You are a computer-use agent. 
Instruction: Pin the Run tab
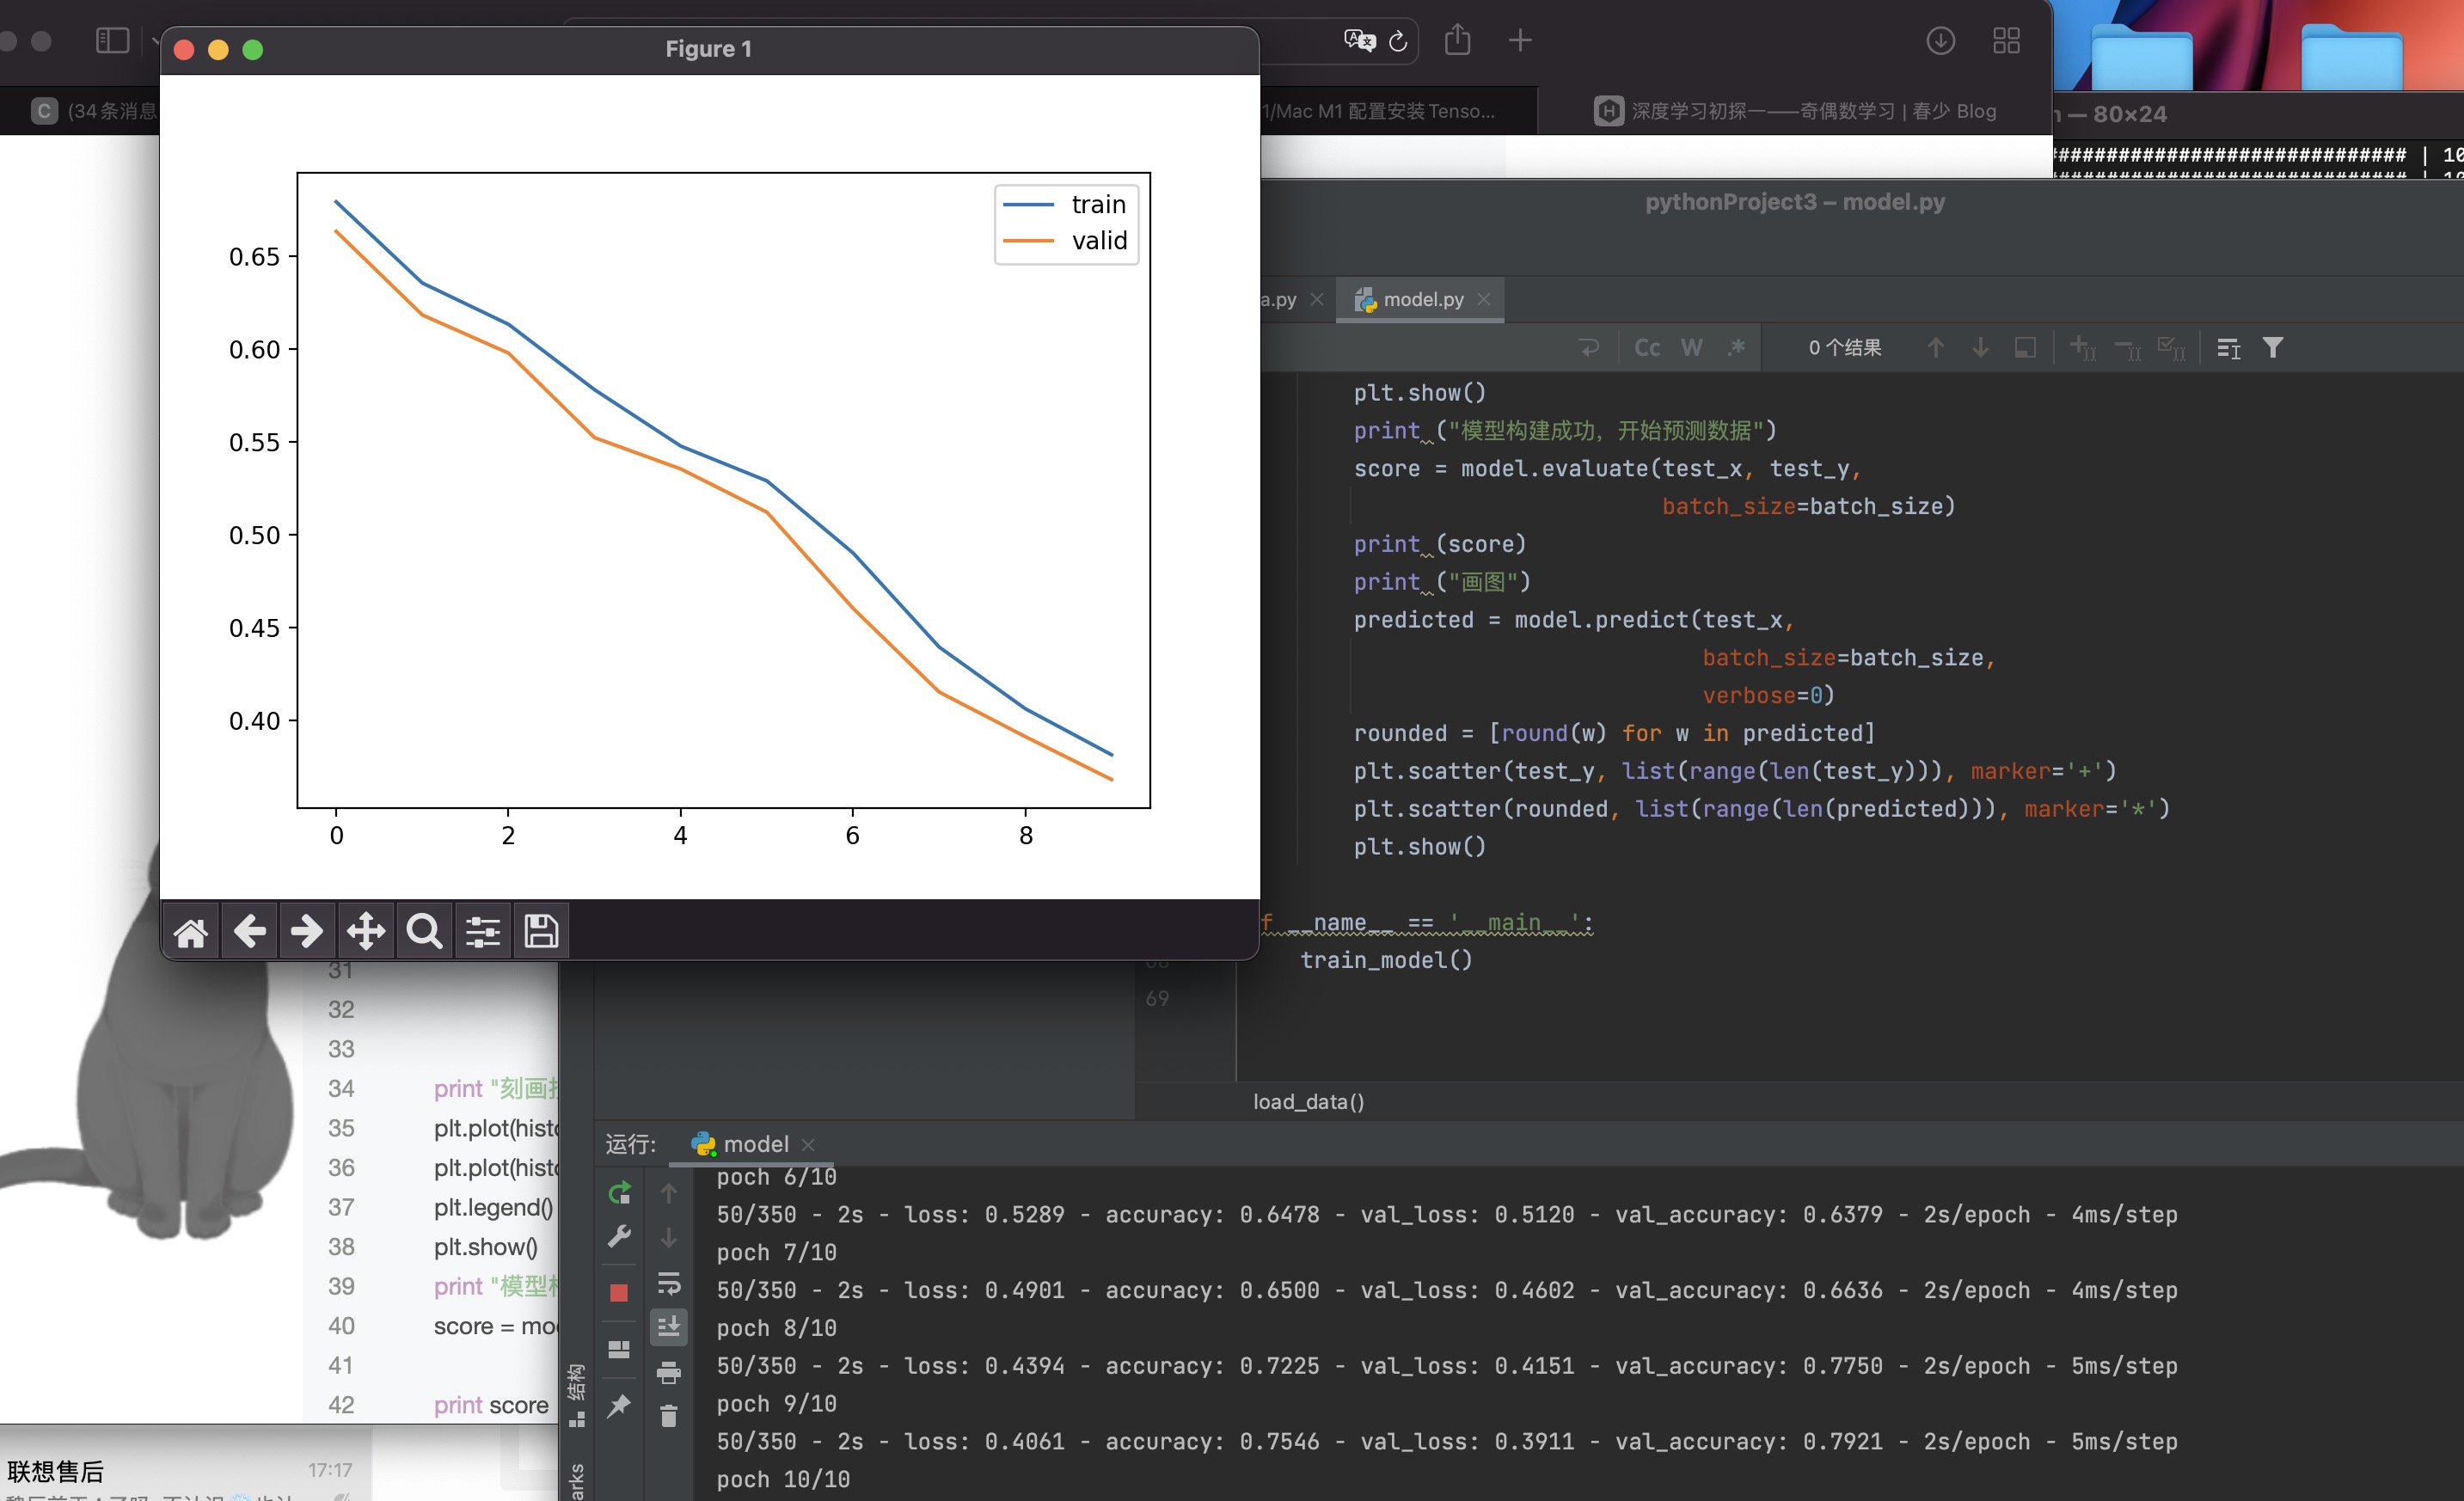click(619, 1406)
